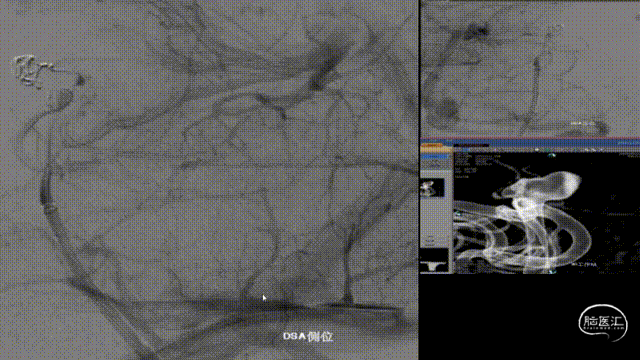
Task: Click the orange tab in viewer header
Action: (431, 145)
